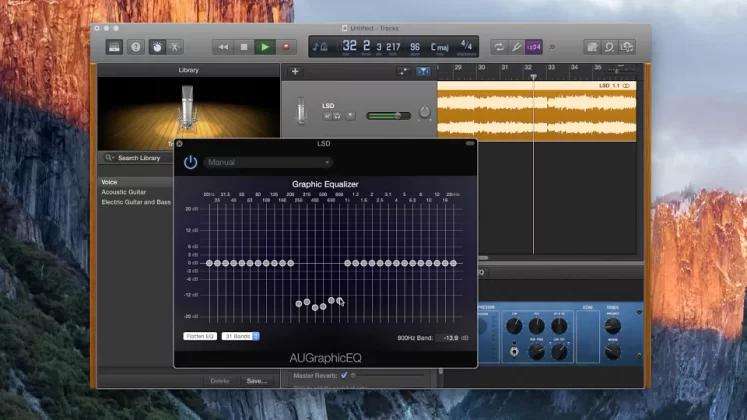Click the horizontal zoom slider above the ruler
The image size is (747, 420).
619,70
